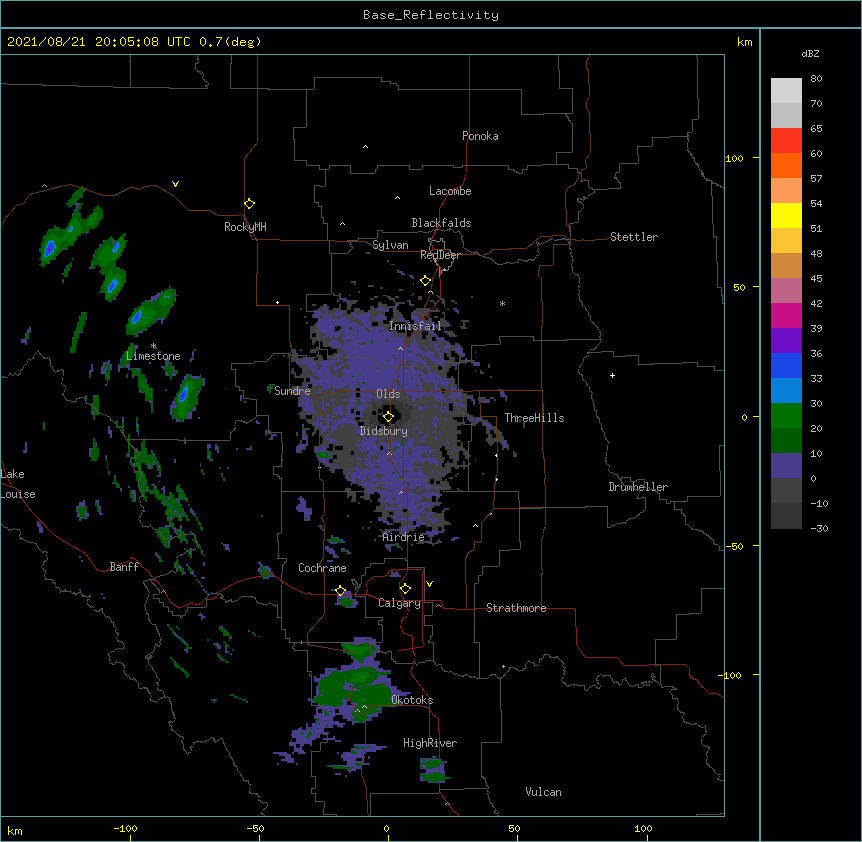Click the yellow v marker northeast of Calgary

[429, 584]
